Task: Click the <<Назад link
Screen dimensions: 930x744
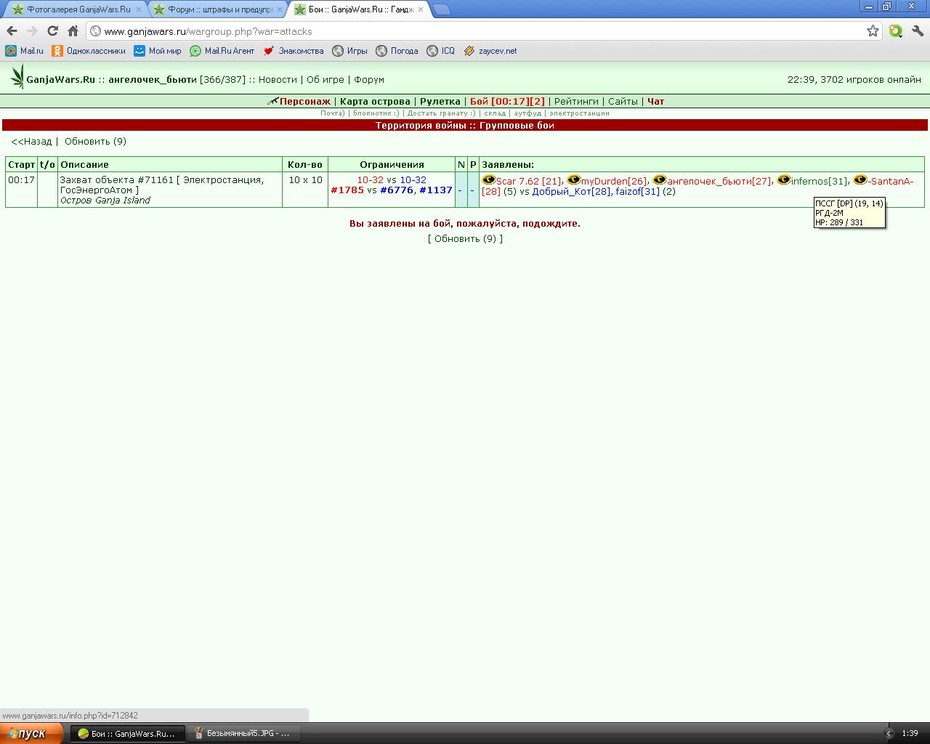Action: tap(31, 141)
